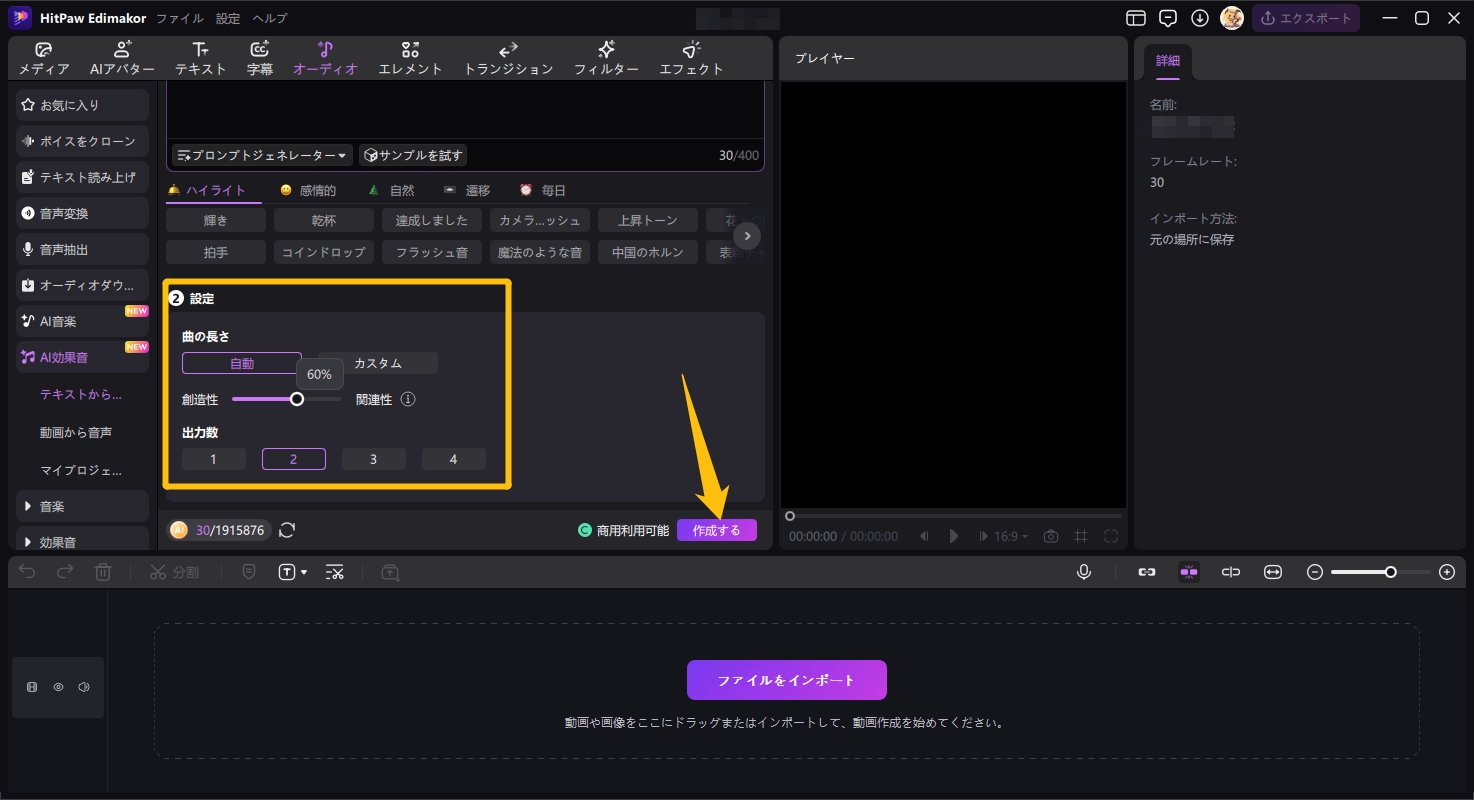Select 動画から音声 sub-item

point(76,432)
